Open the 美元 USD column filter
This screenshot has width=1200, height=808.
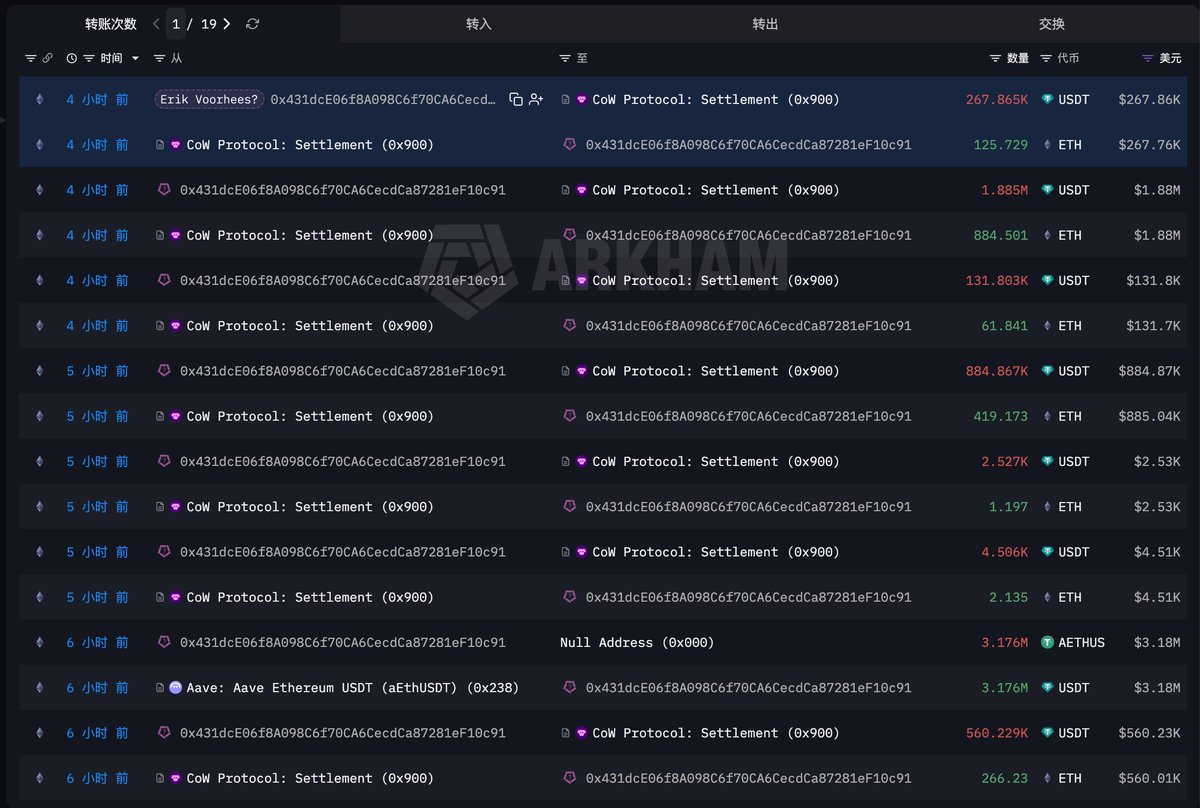click(1147, 58)
